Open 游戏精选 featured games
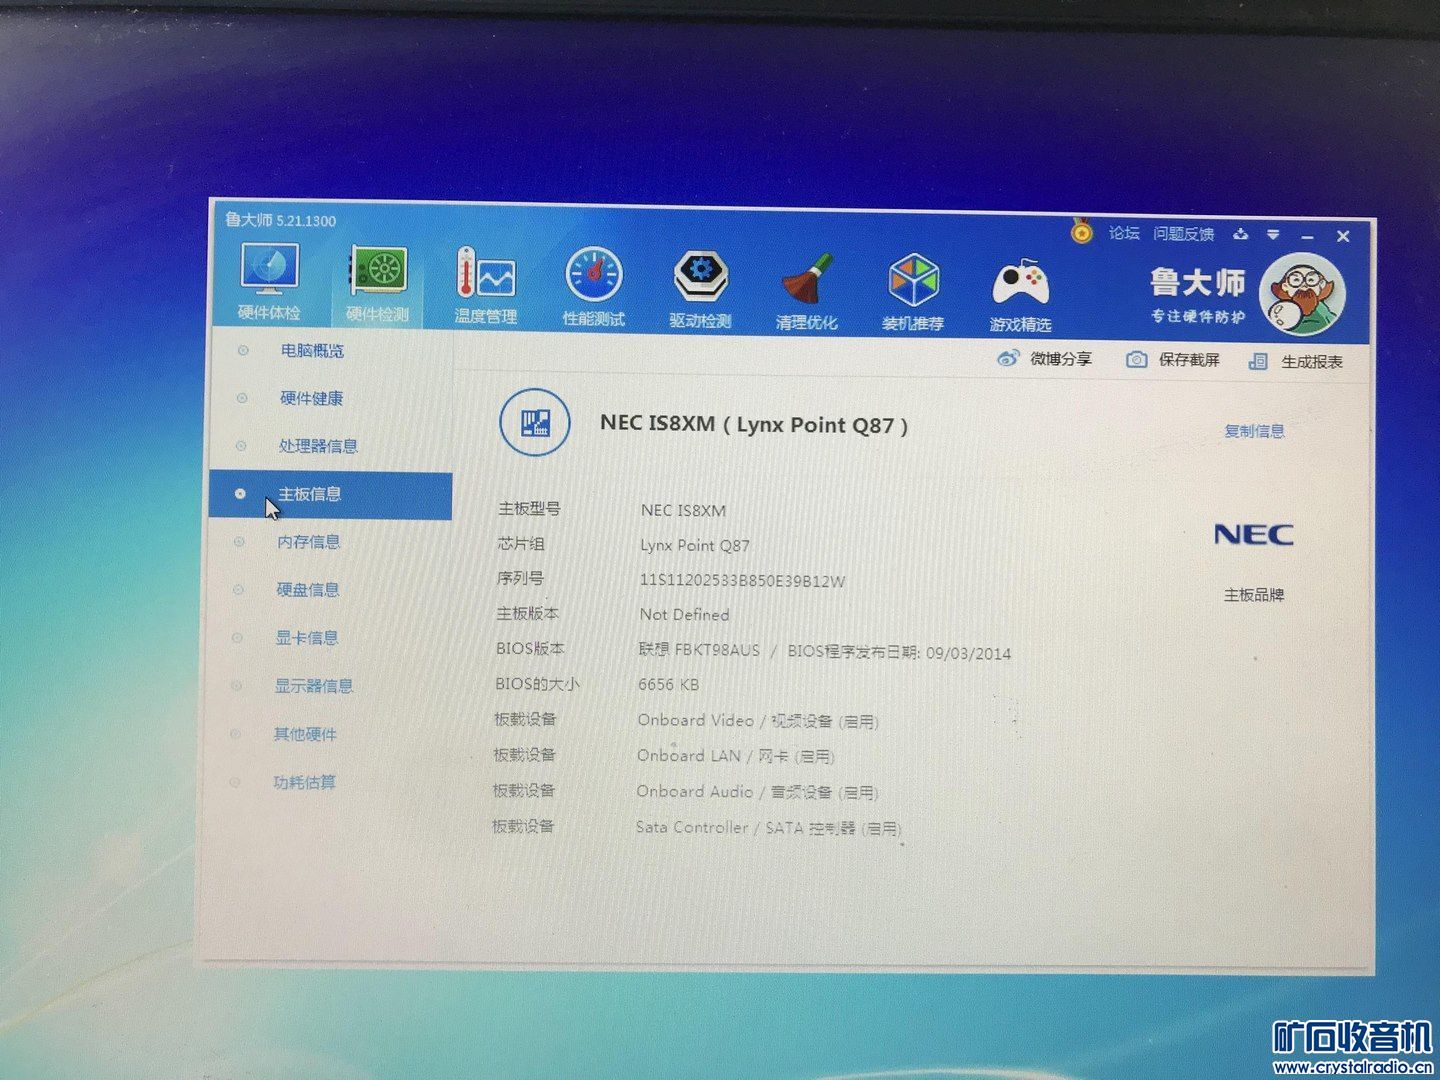The width and height of the screenshot is (1440, 1080). coord(1020,295)
